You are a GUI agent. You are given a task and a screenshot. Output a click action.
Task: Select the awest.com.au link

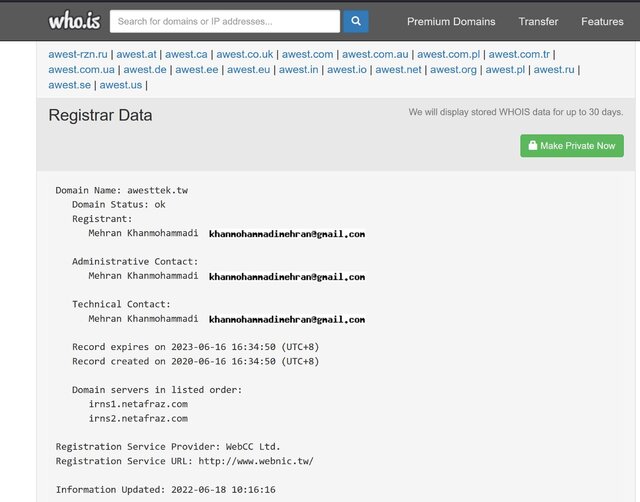click(375, 54)
